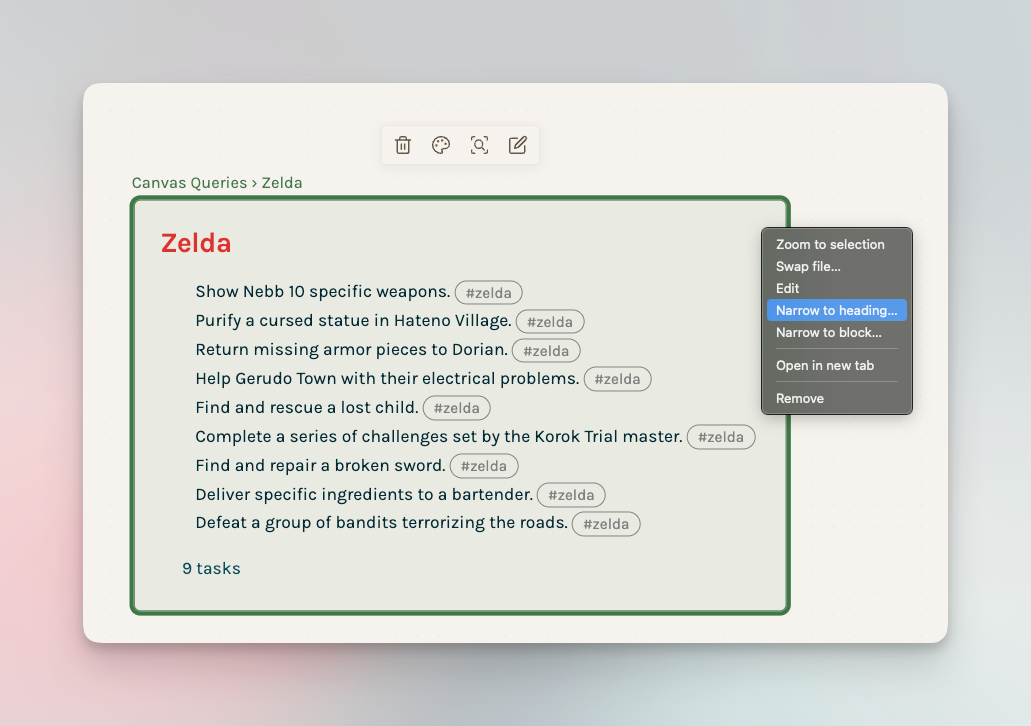This screenshot has height=726, width=1031.
Task: Select 'Find and rescue a lost child.'
Action: coord(307,407)
